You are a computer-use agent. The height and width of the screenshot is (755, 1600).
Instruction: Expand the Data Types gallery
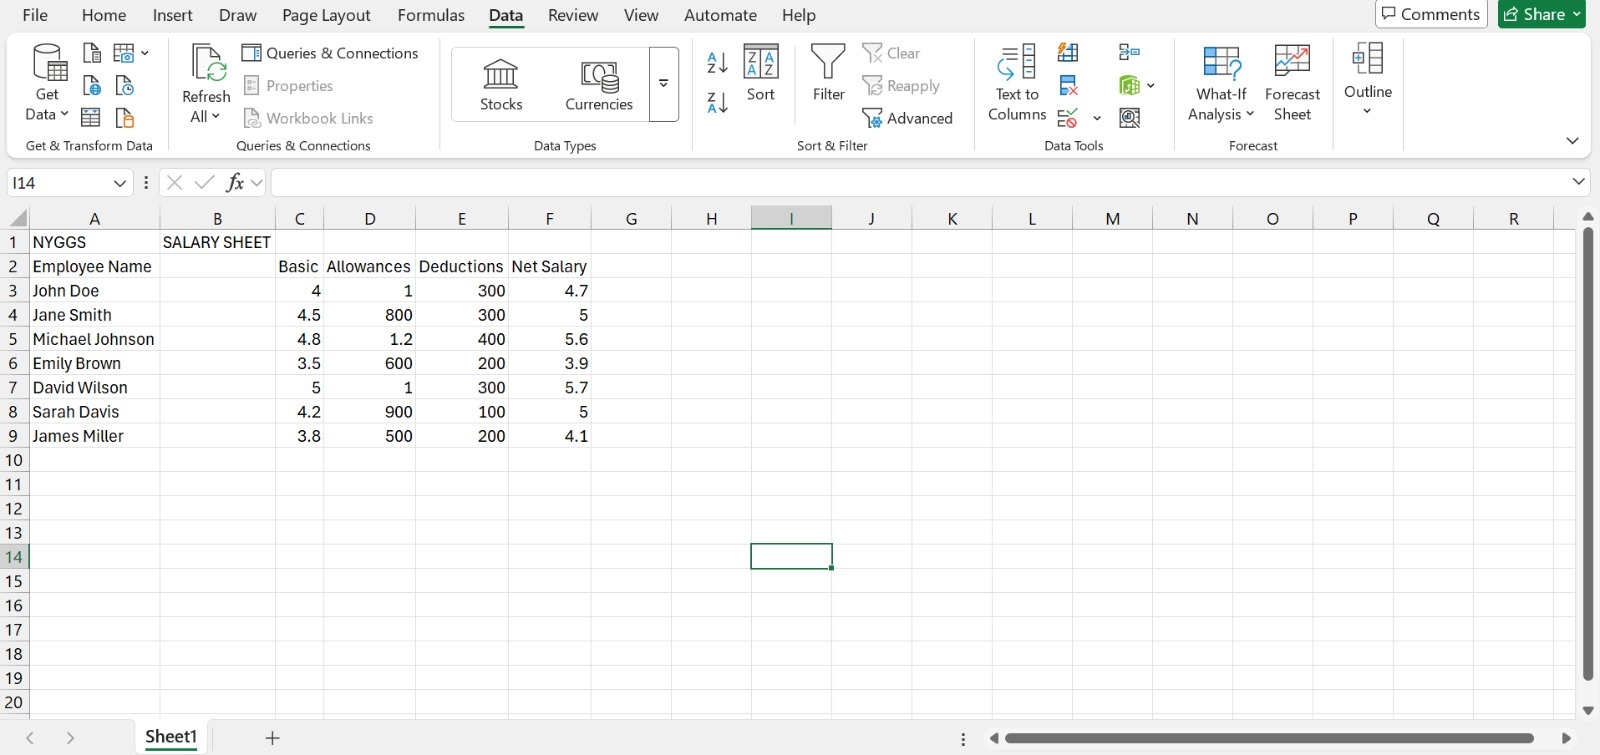click(664, 84)
